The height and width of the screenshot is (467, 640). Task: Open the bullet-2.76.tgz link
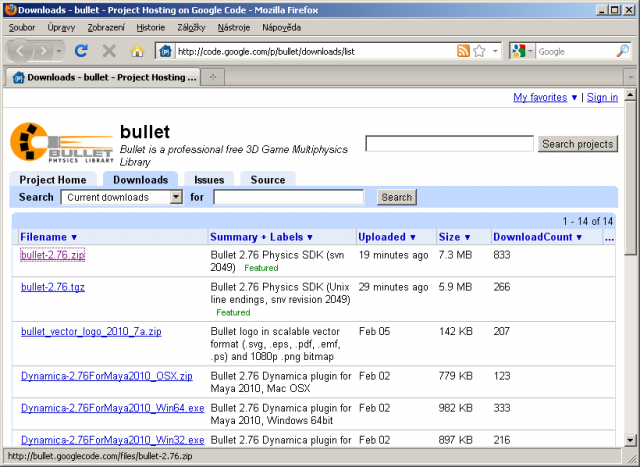pos(53,287)
